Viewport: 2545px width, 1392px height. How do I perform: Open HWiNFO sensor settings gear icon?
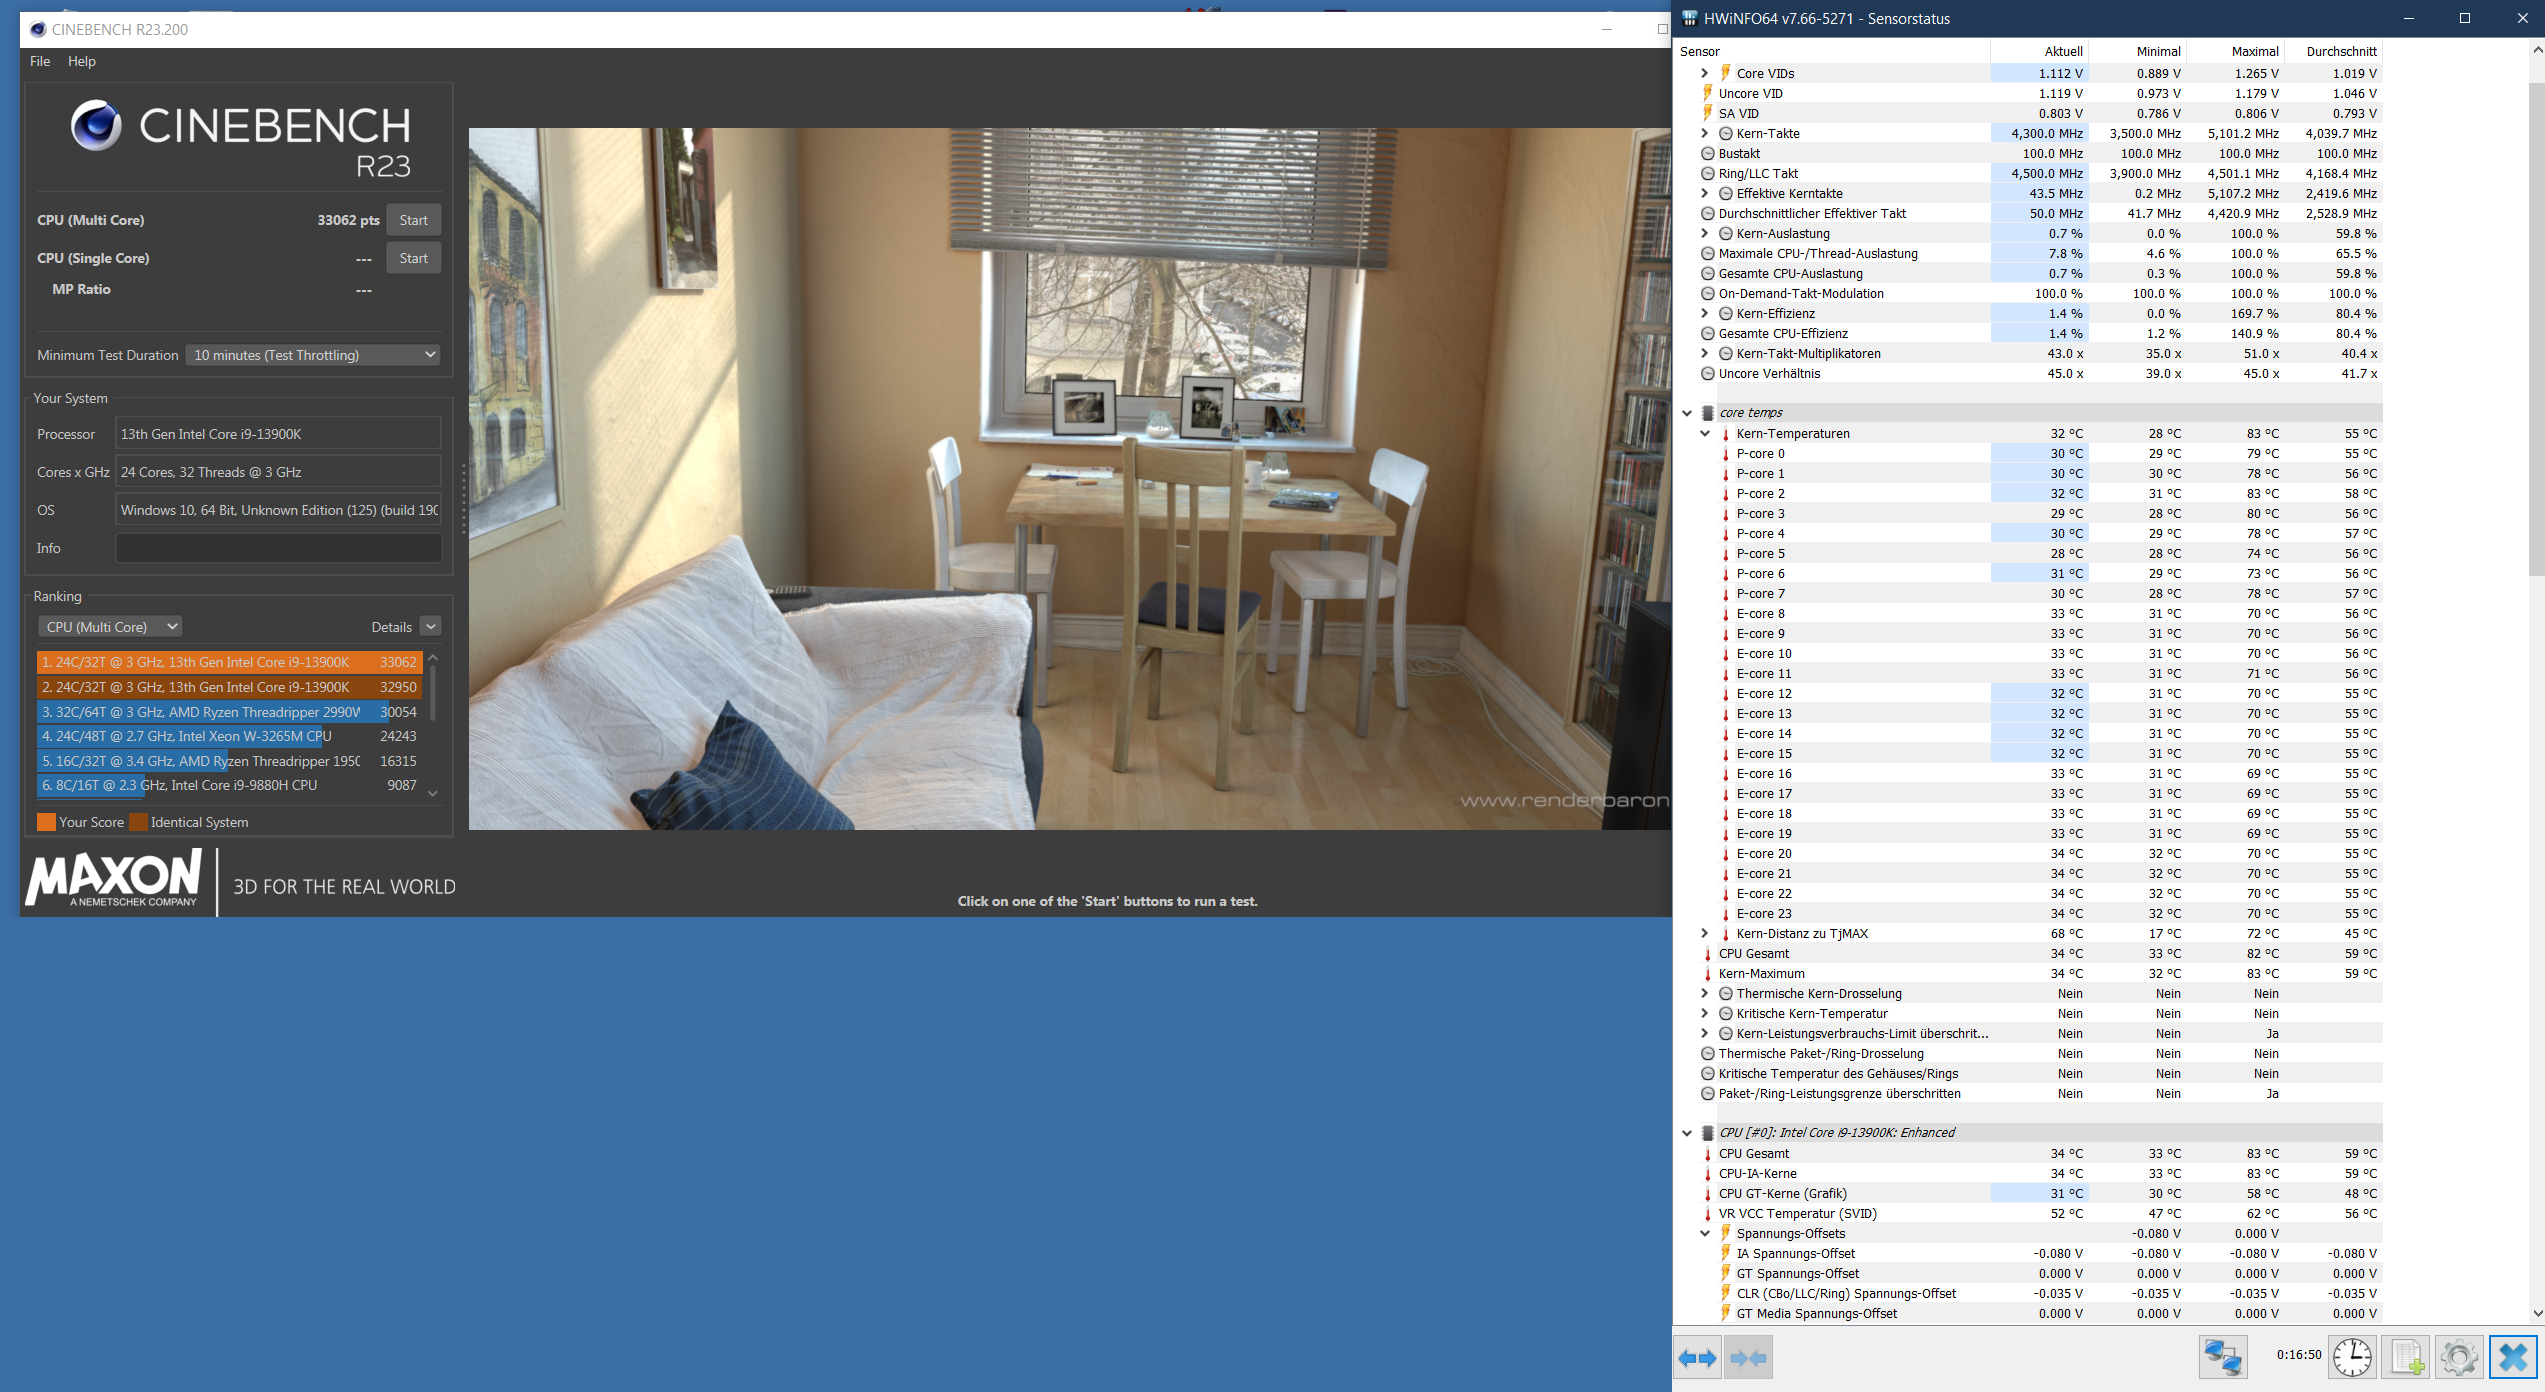(x=2459, y=1357)
